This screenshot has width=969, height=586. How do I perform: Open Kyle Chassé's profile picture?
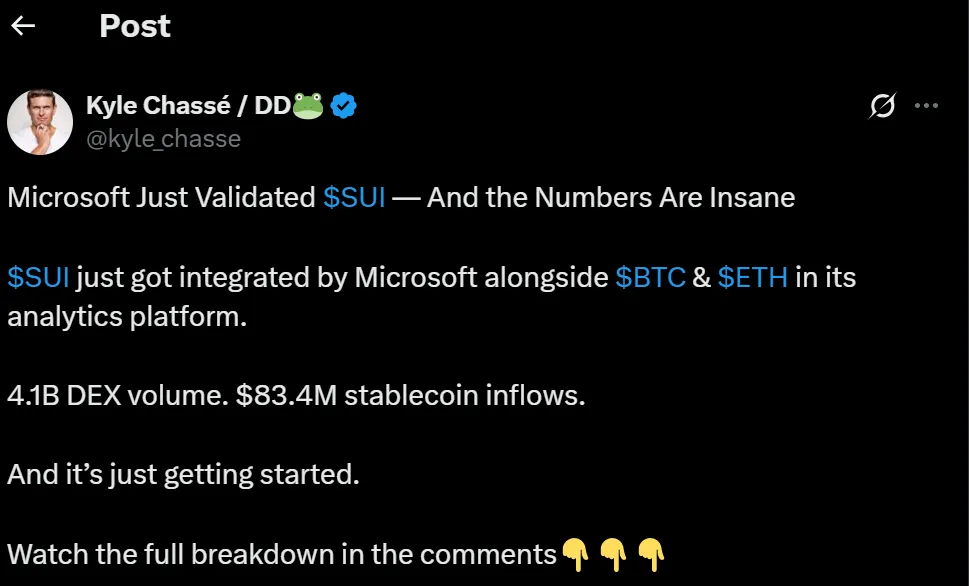tap(40, 122)
